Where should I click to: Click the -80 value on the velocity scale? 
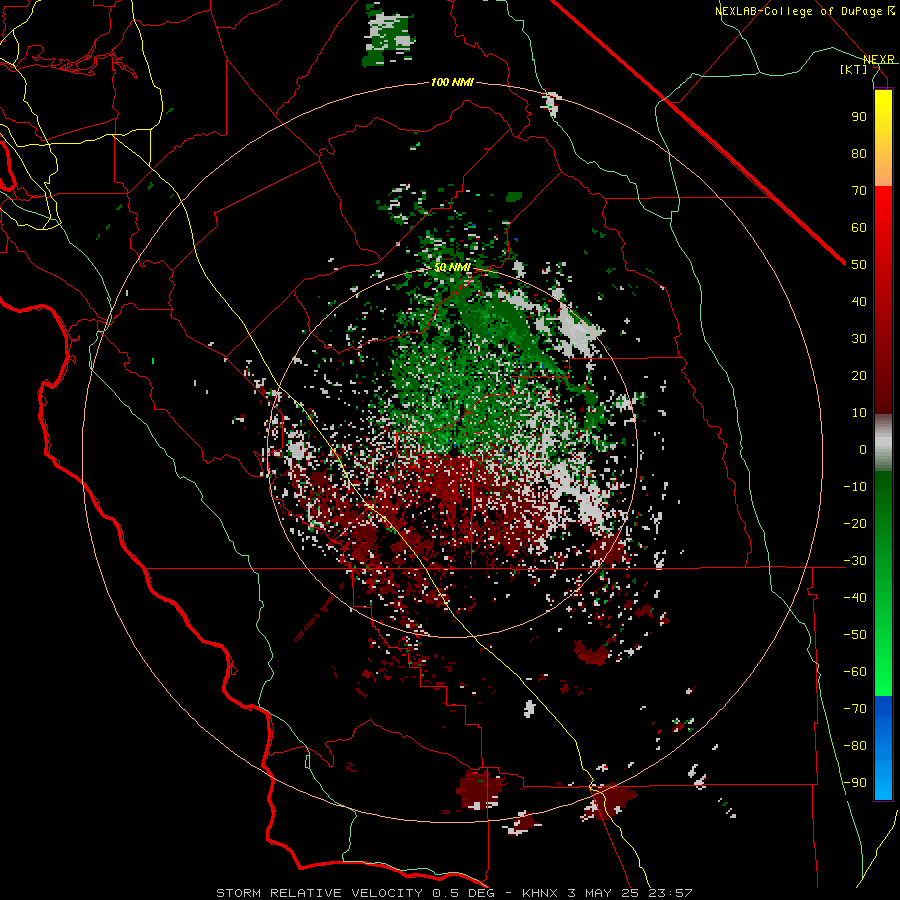tap(855, 746)
